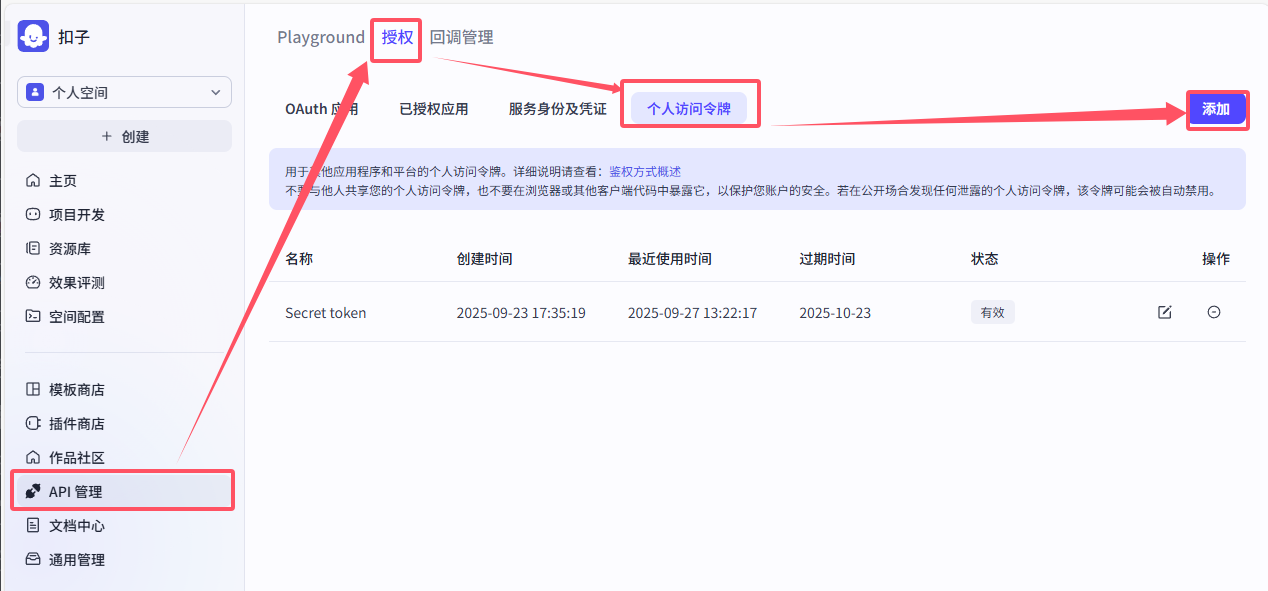The width and height of the screenshot is (1268, 591).
Task: Switch to the 回调管理 tab
Action: 459,37
